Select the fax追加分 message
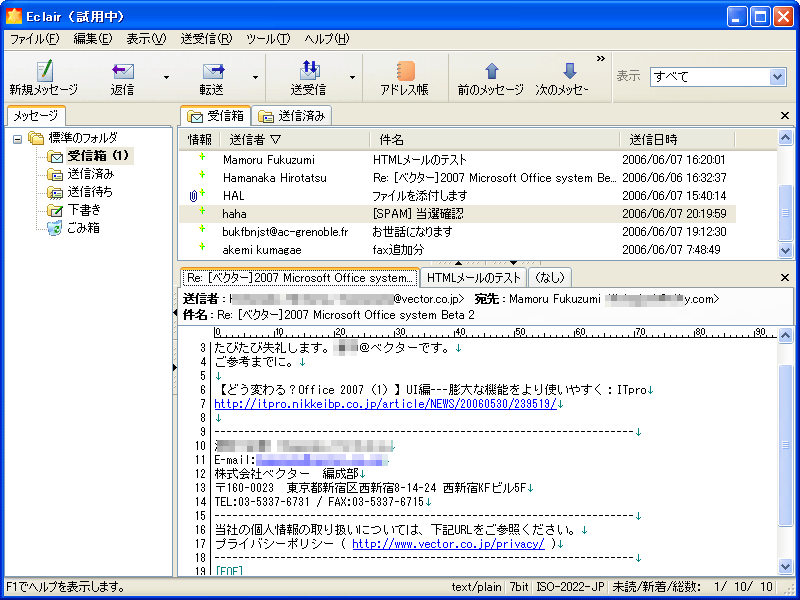 click(x=458, y=250)
